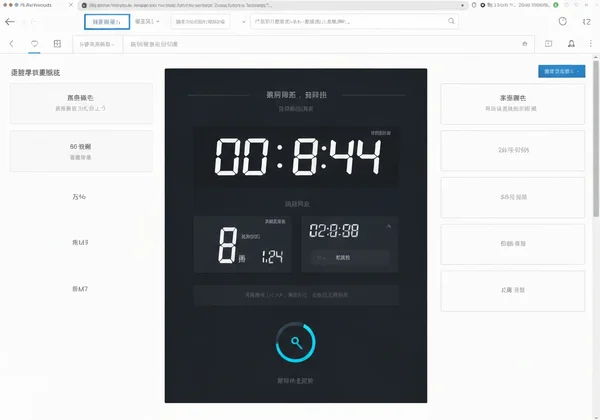Select the left card starting with 60

(x=81, y=151)
